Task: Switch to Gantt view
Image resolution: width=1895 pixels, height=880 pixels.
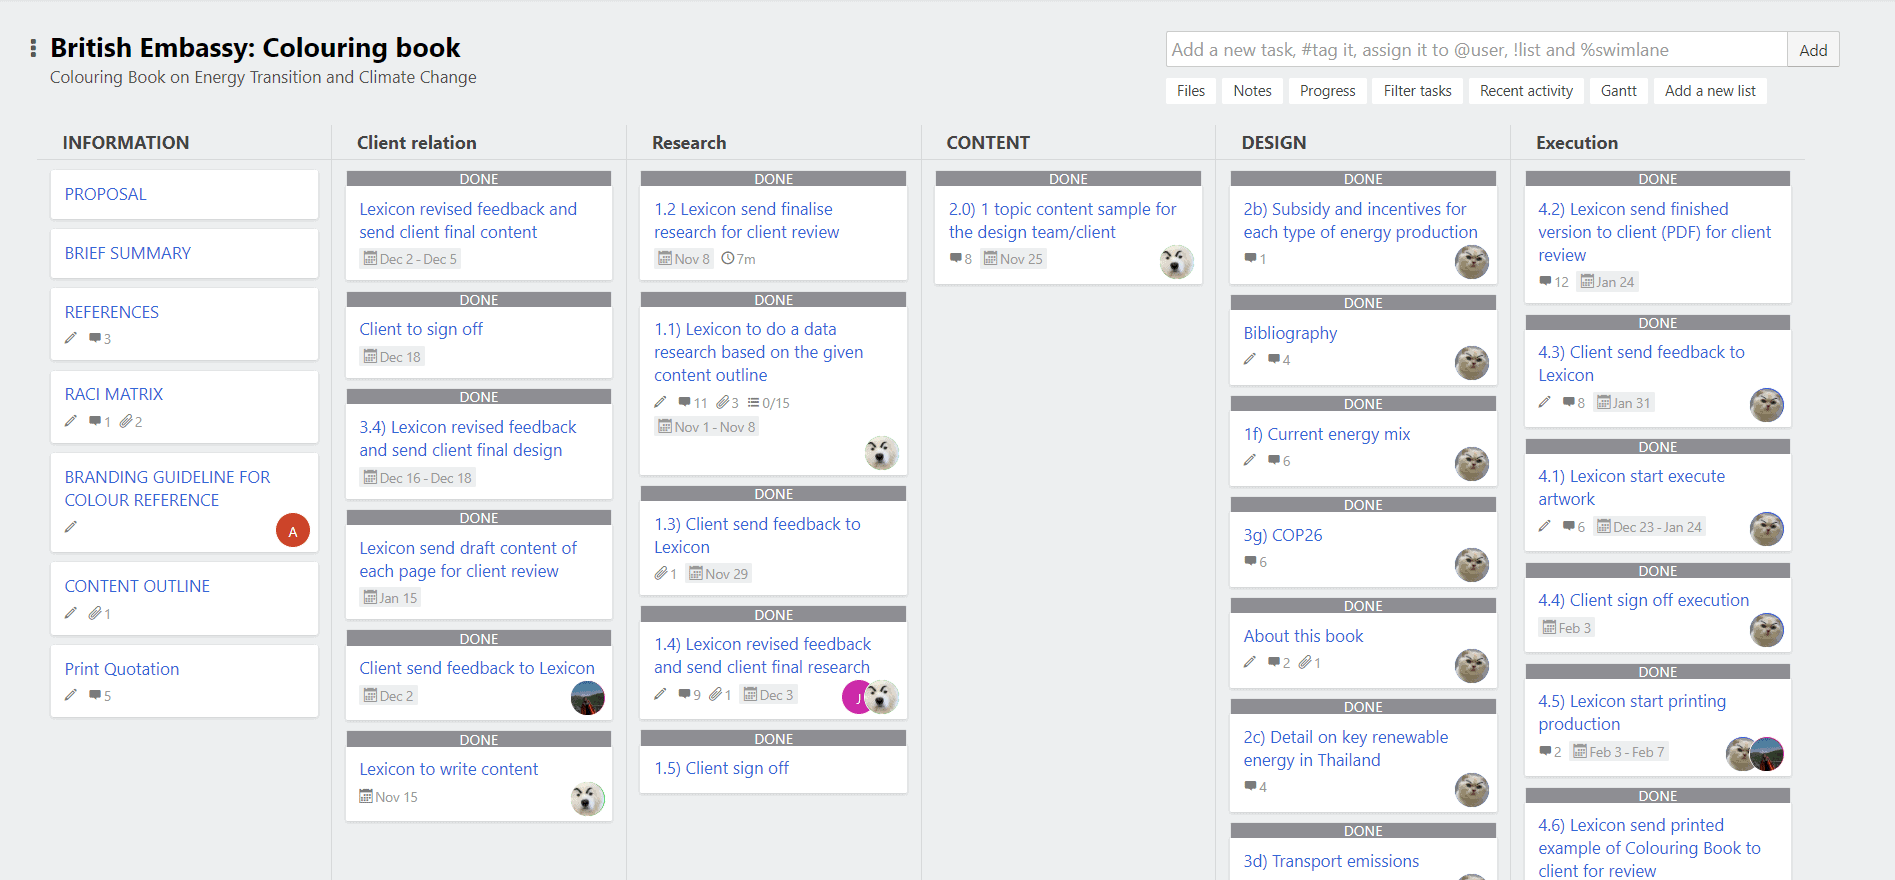Action: click(1618, 91)
